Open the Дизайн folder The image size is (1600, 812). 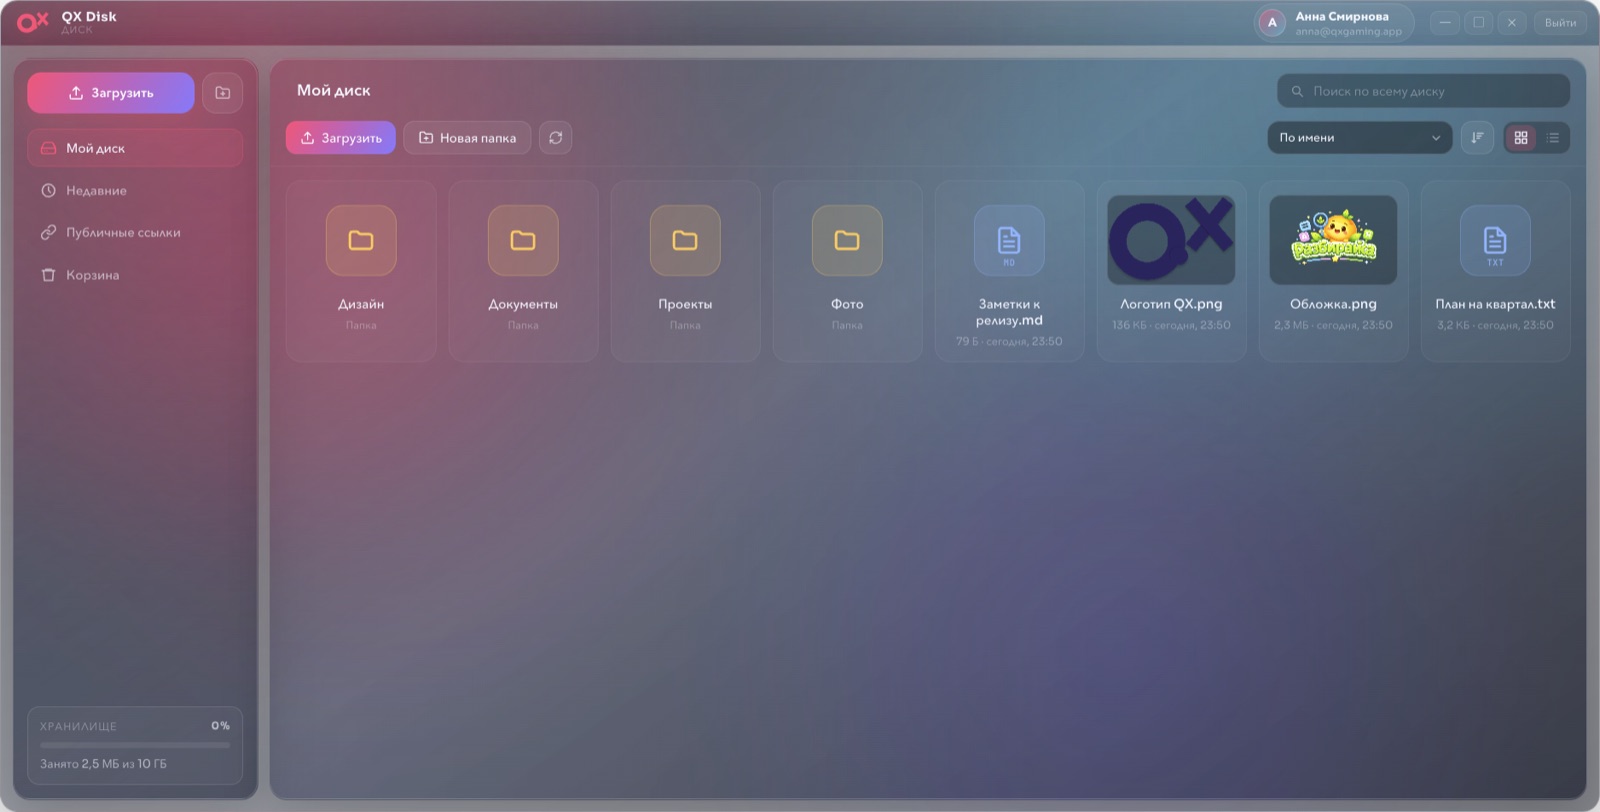361,271
